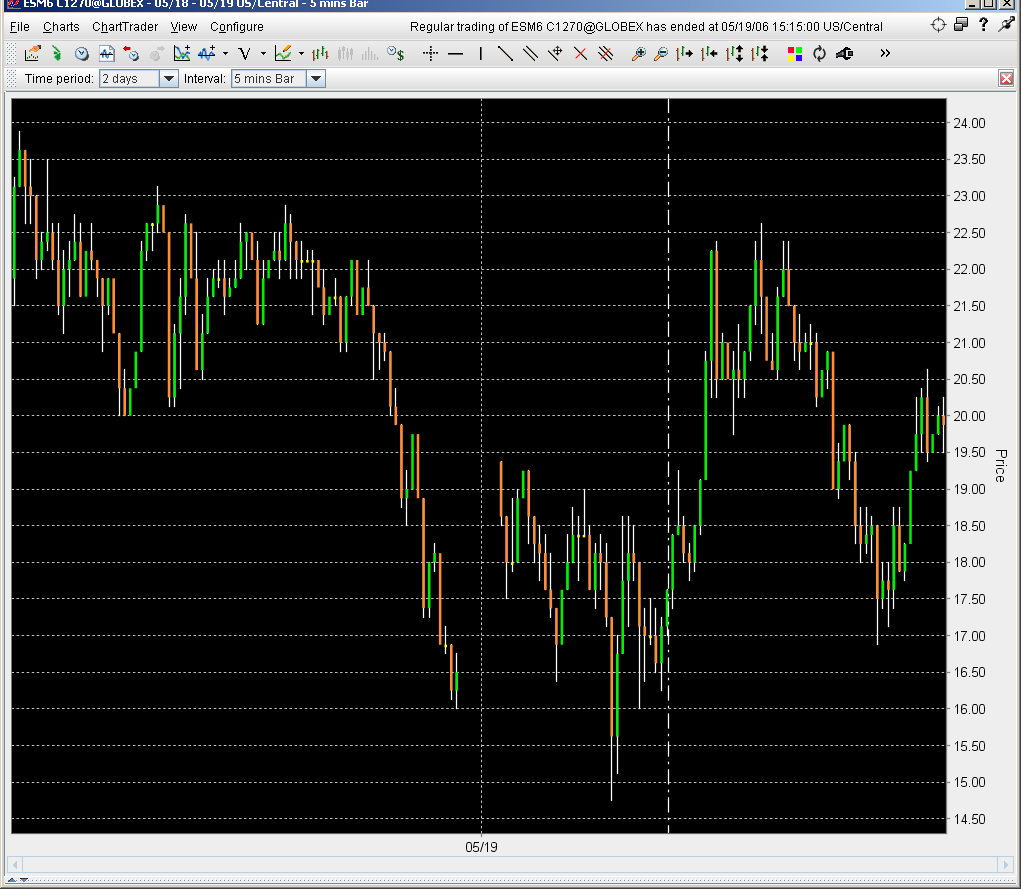Click the vertical Price axis title
The width and height of the screenshot is (1021, 889).
pos(1001,466)
